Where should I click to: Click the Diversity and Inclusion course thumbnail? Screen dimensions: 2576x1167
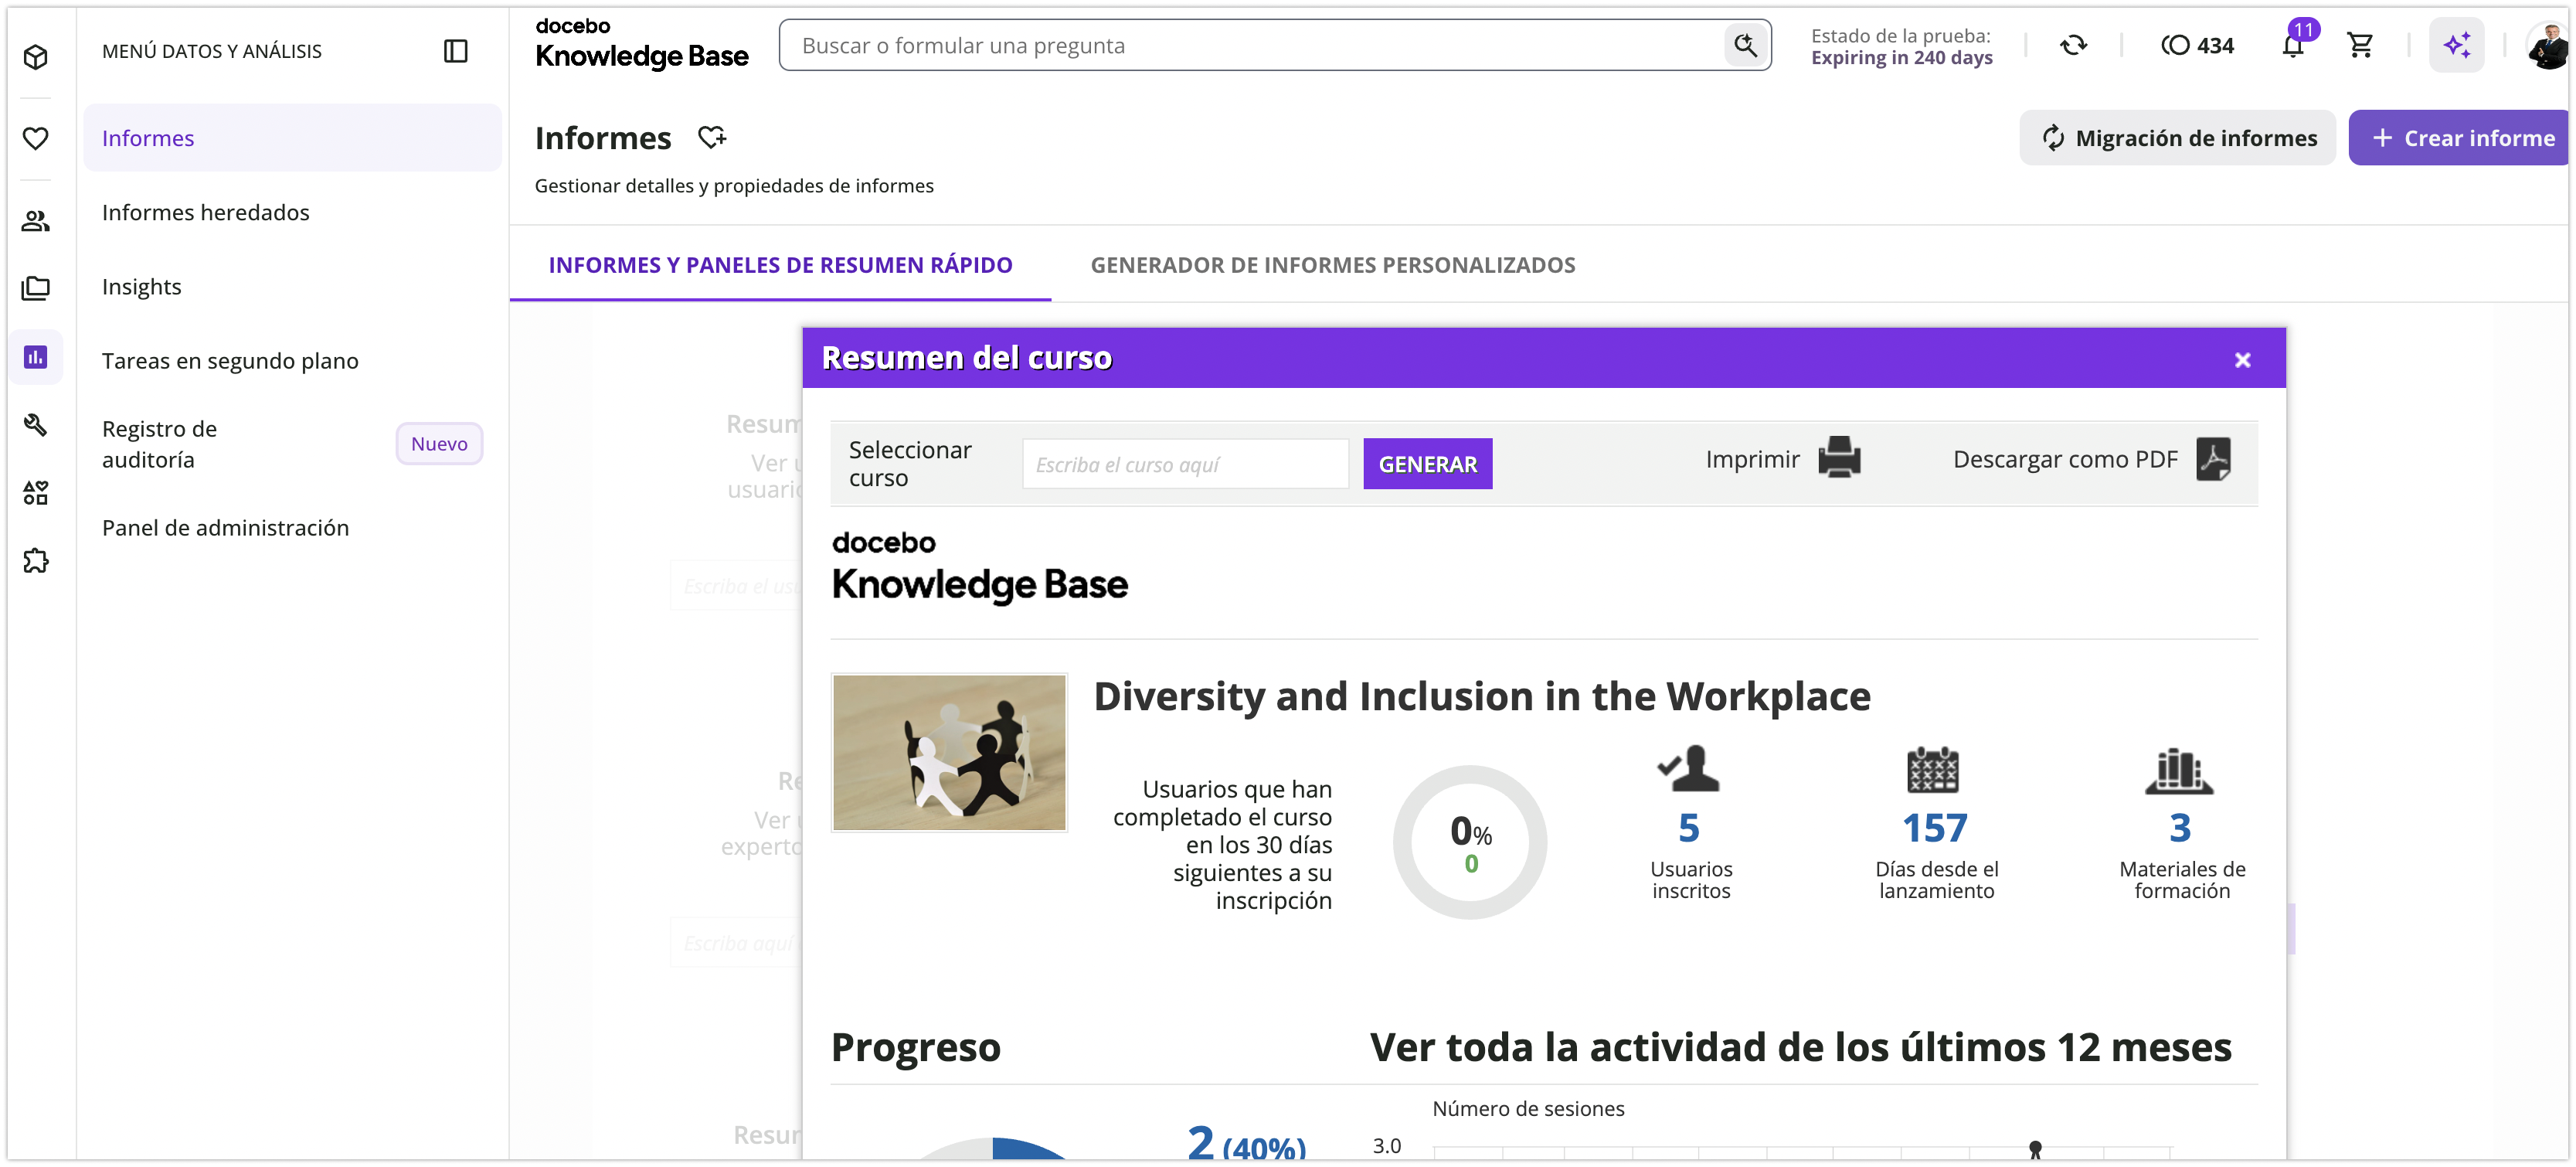(x=949, y=753)
